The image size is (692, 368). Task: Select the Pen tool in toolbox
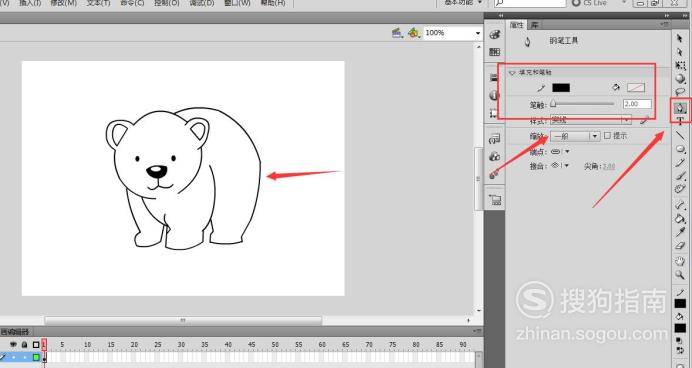tap(680, 108)
